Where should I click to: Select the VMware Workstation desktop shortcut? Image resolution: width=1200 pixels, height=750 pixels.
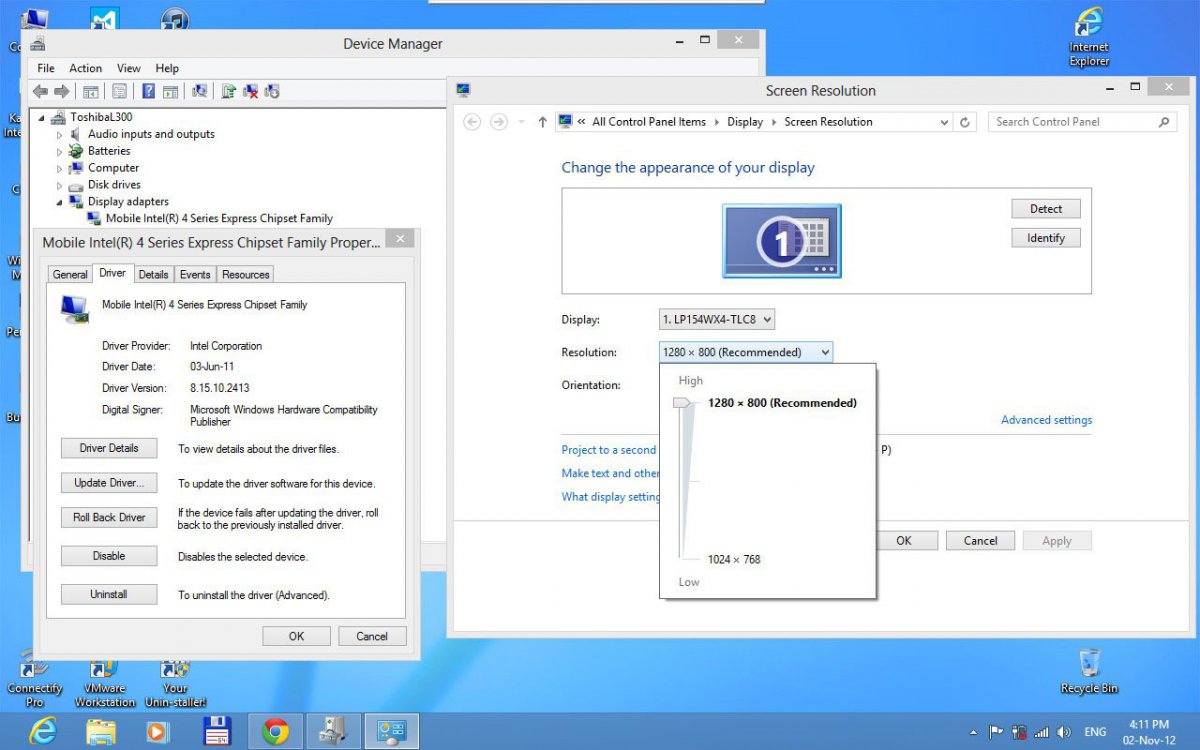[x=105, y=682]
